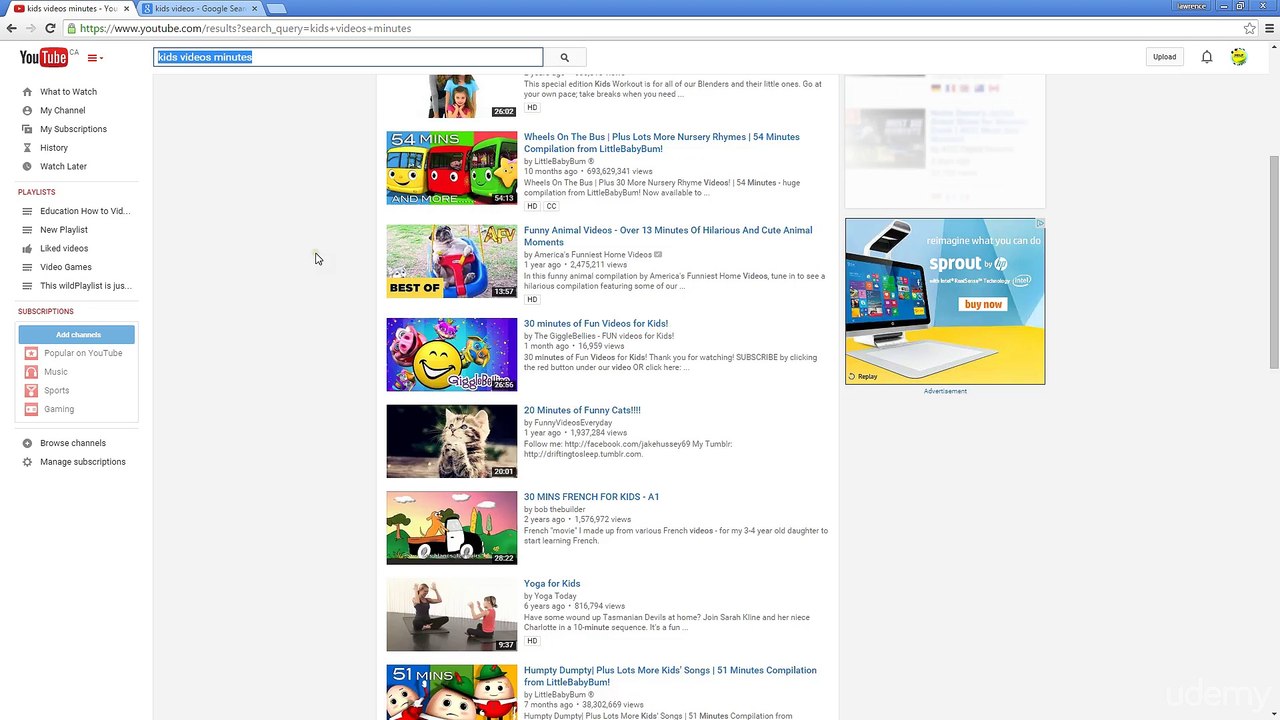Click the page vertical scrollbar thumb
This screenshot has height=720, width=1280.
pyautogui.click(x=1274, y=263)
